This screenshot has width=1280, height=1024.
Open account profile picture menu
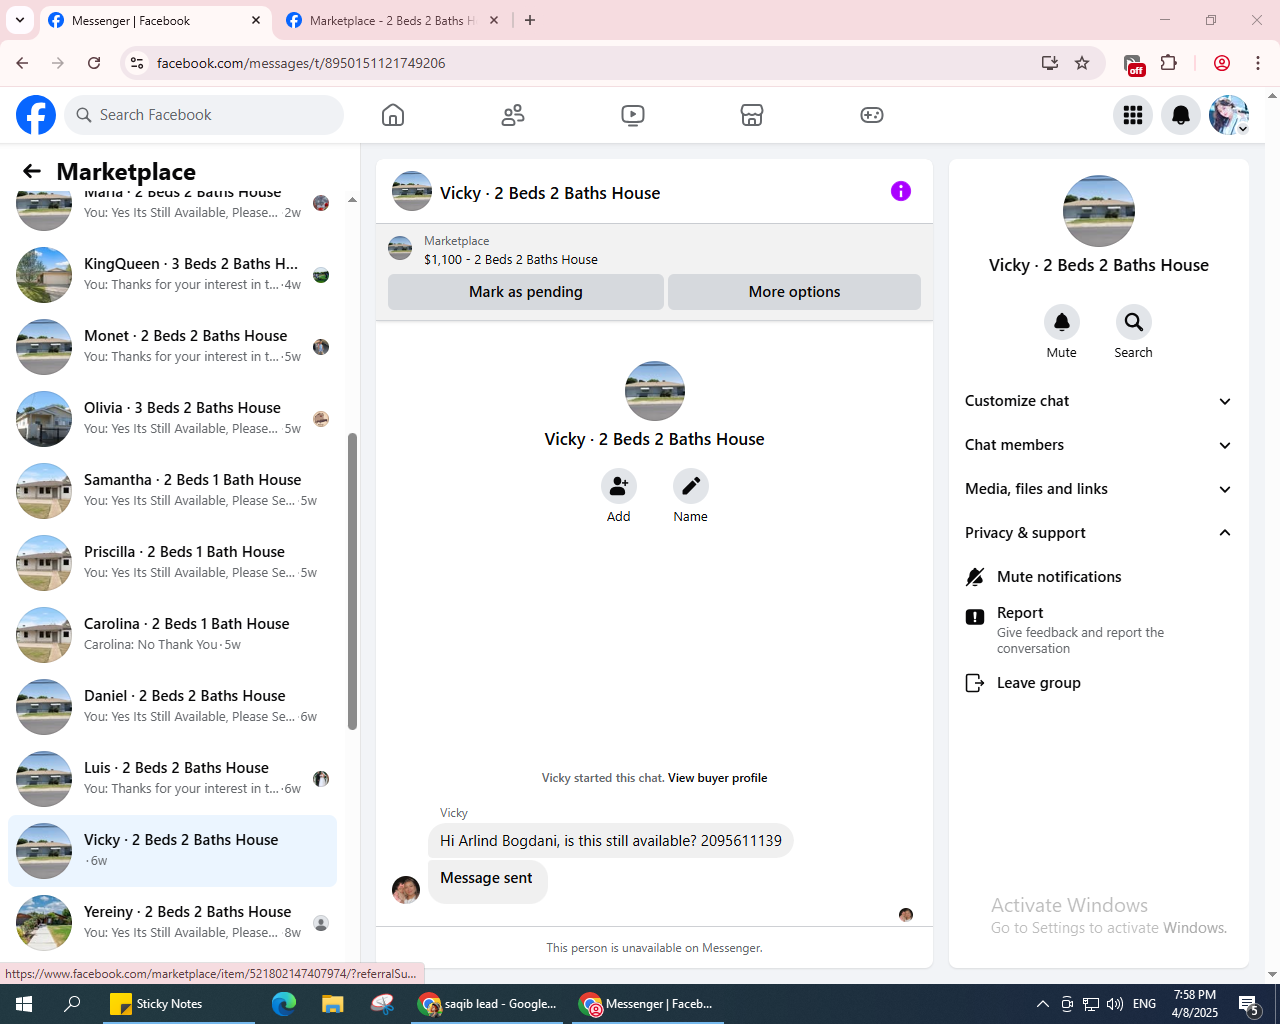1229,115
